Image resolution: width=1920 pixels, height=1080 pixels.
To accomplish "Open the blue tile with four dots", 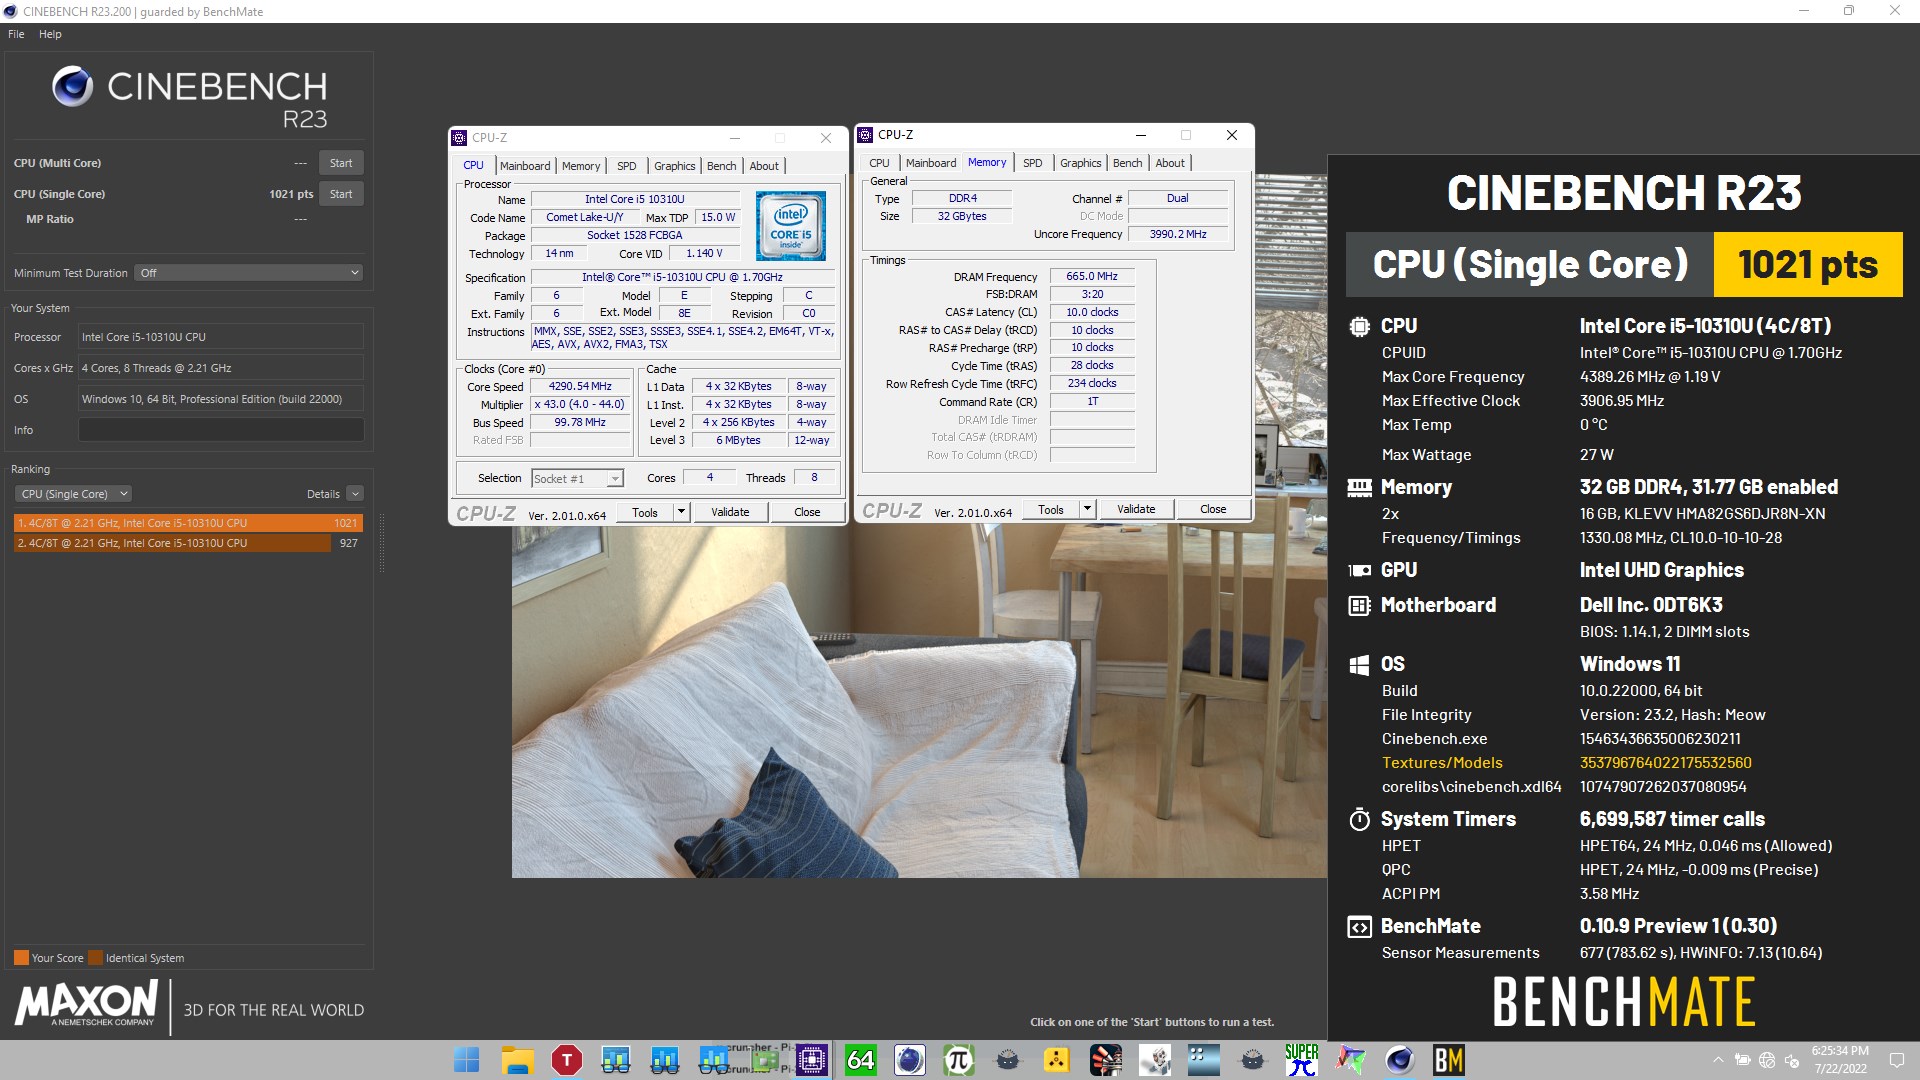I will point(1203,1060).
